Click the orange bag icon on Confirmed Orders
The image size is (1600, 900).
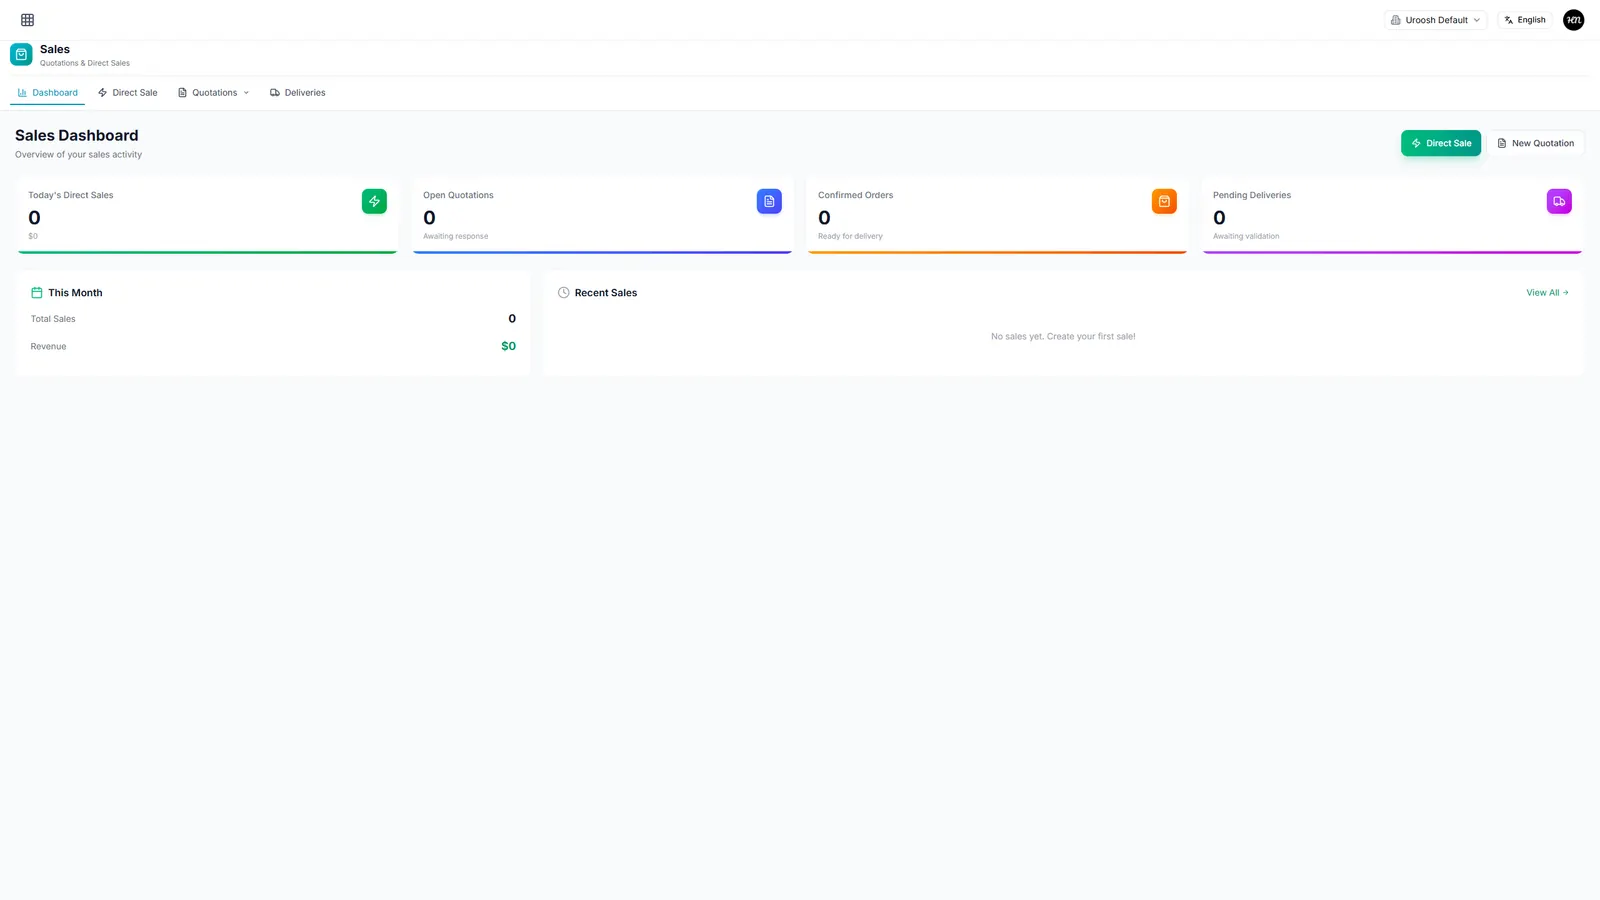pyautogui.click(x=1164, y=201)
